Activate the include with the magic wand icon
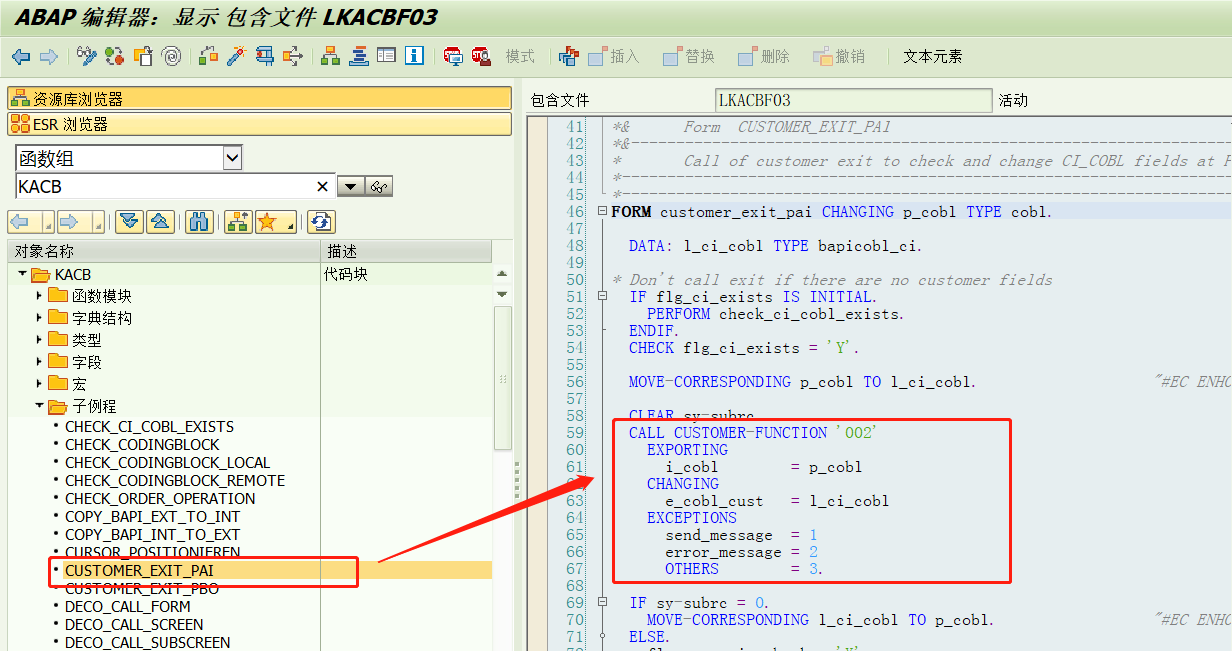 (x=235, y=57)
